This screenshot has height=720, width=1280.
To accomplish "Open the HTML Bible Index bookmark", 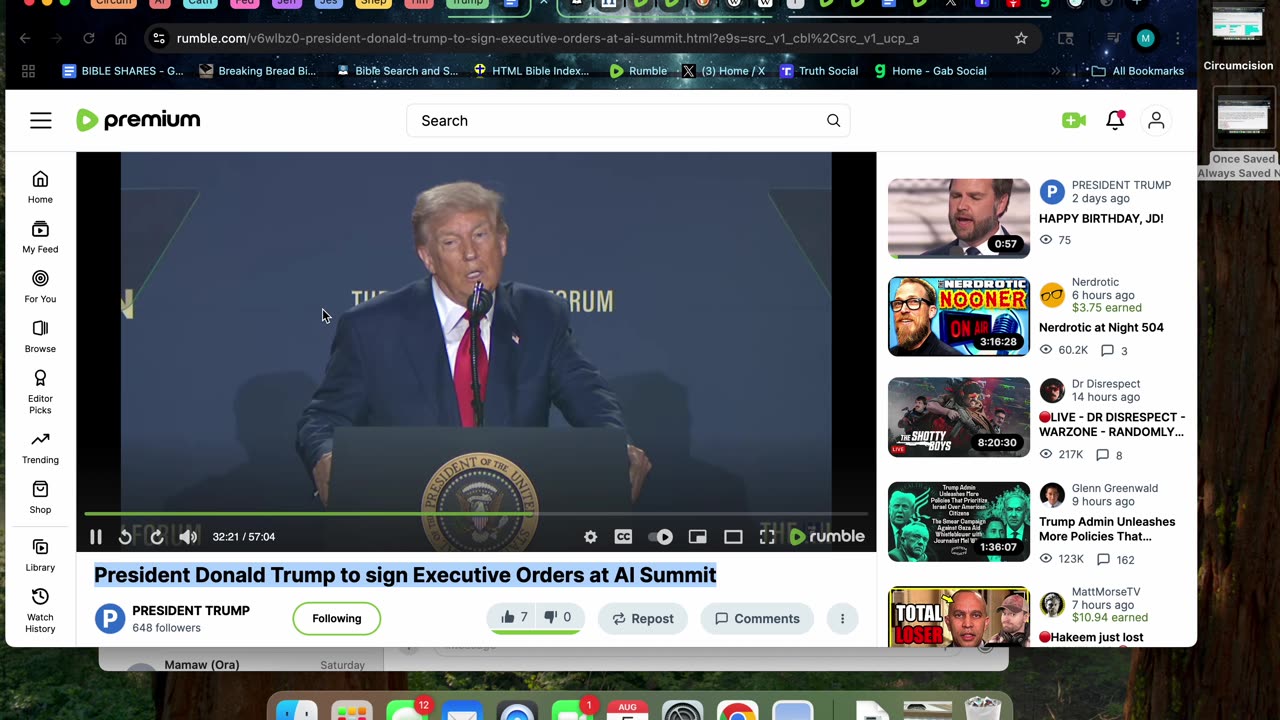I will 532,71.
